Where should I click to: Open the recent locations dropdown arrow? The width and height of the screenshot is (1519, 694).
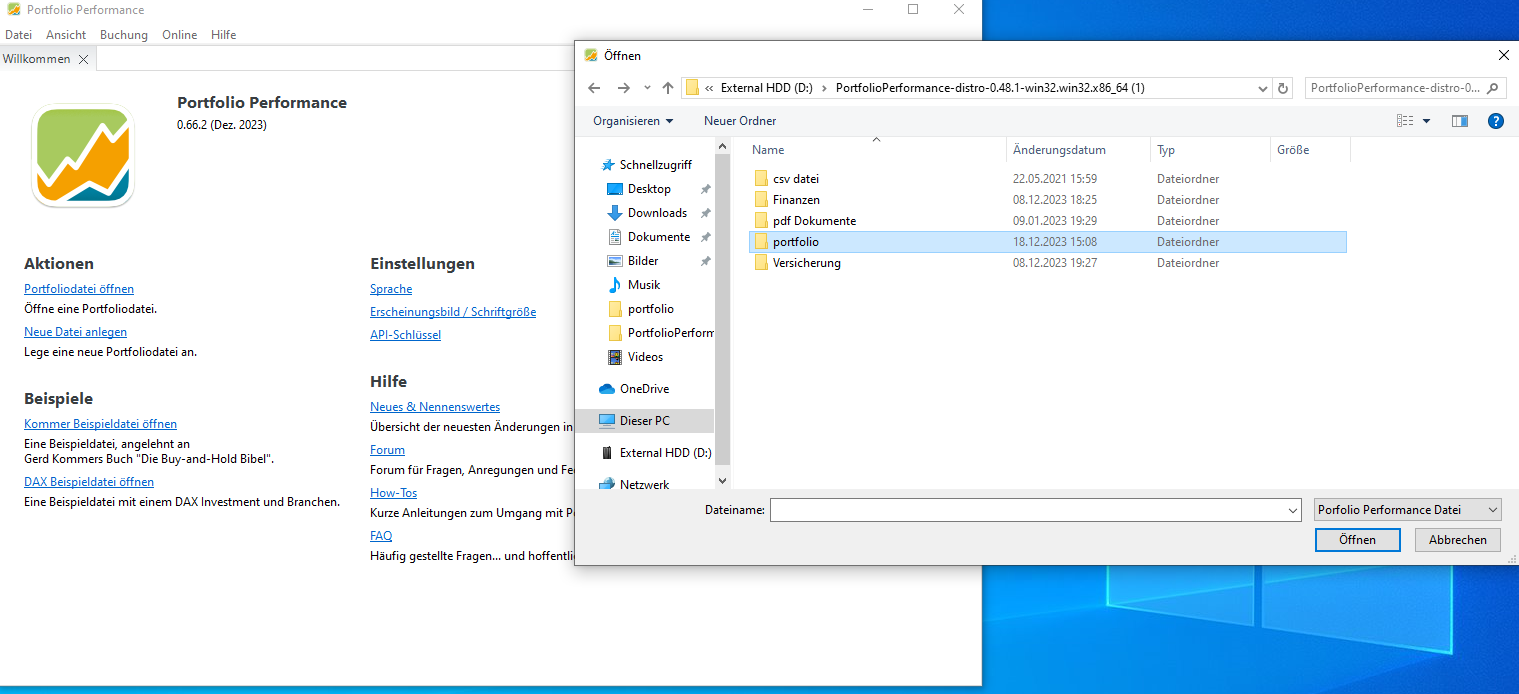[647, 88]
